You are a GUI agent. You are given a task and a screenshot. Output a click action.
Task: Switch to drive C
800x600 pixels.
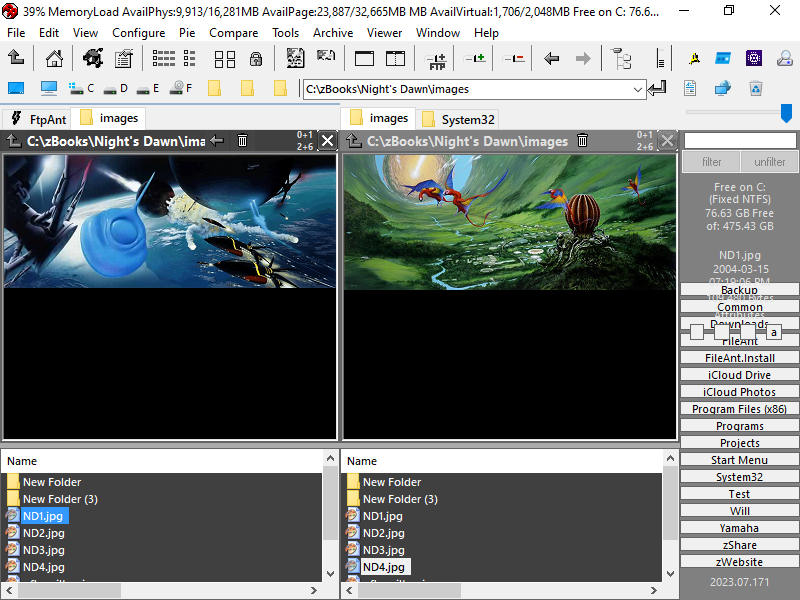click(82, 88)
